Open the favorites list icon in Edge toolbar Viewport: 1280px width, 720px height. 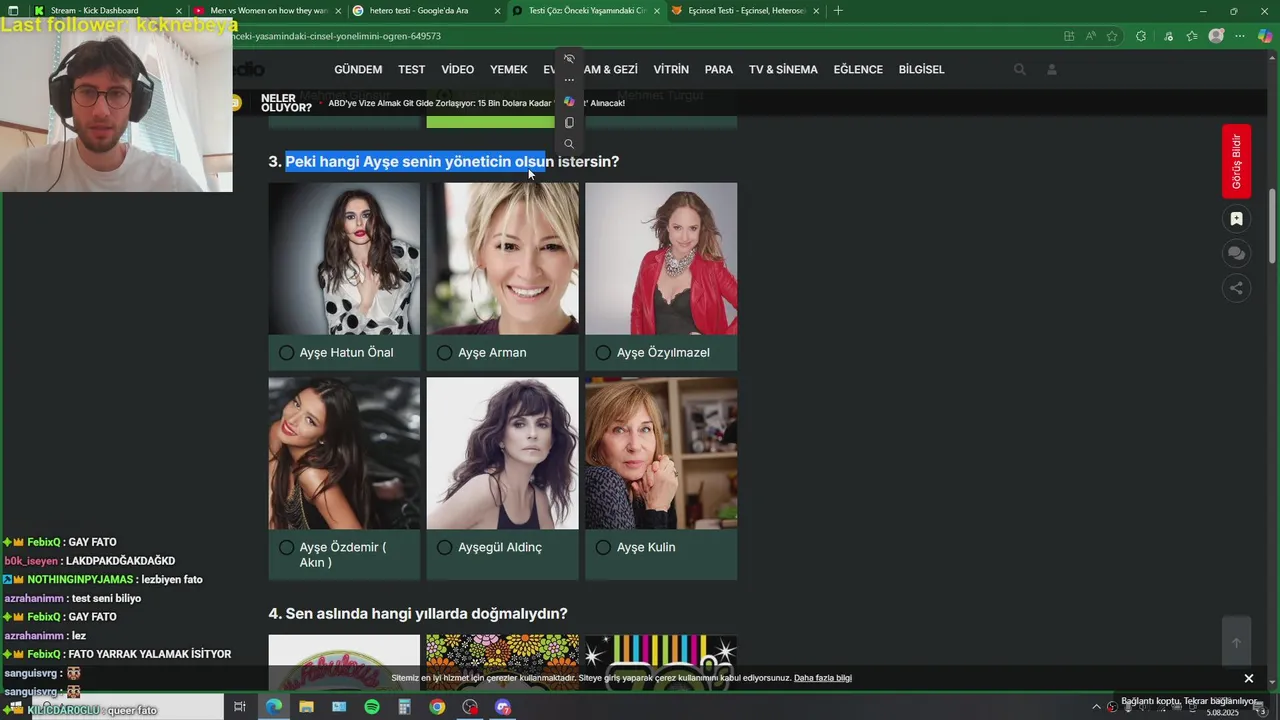[x=1192, y=36]
